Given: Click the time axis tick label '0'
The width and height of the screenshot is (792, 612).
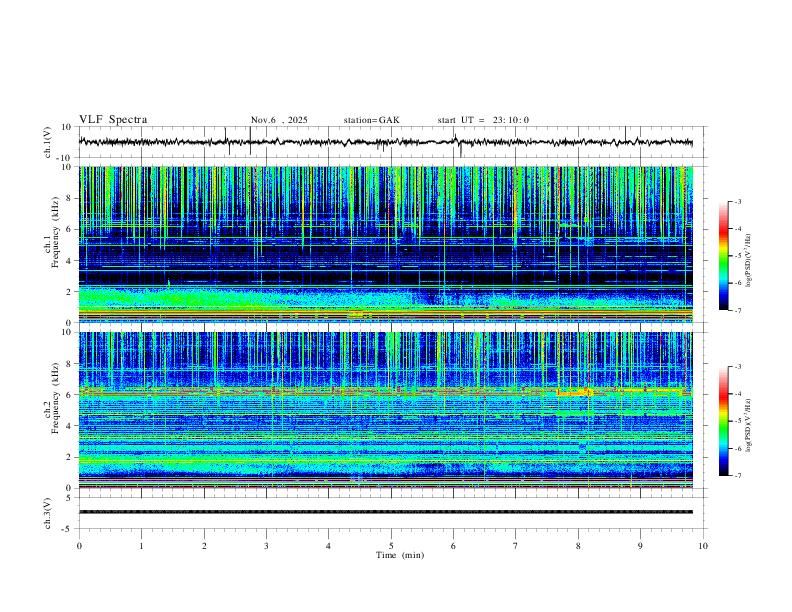Looking at the screenshot, I should (79, 546).
